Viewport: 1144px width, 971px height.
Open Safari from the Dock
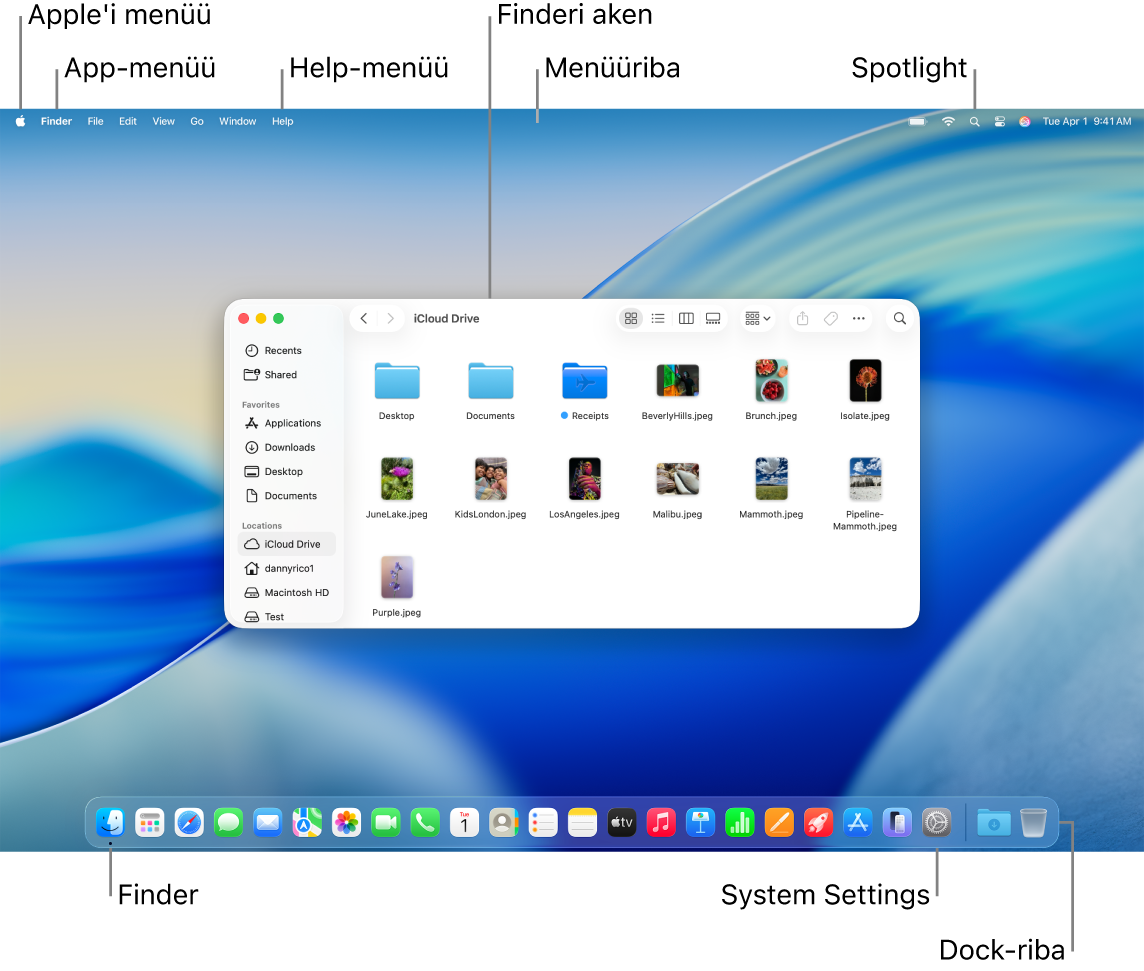[189, 822]
